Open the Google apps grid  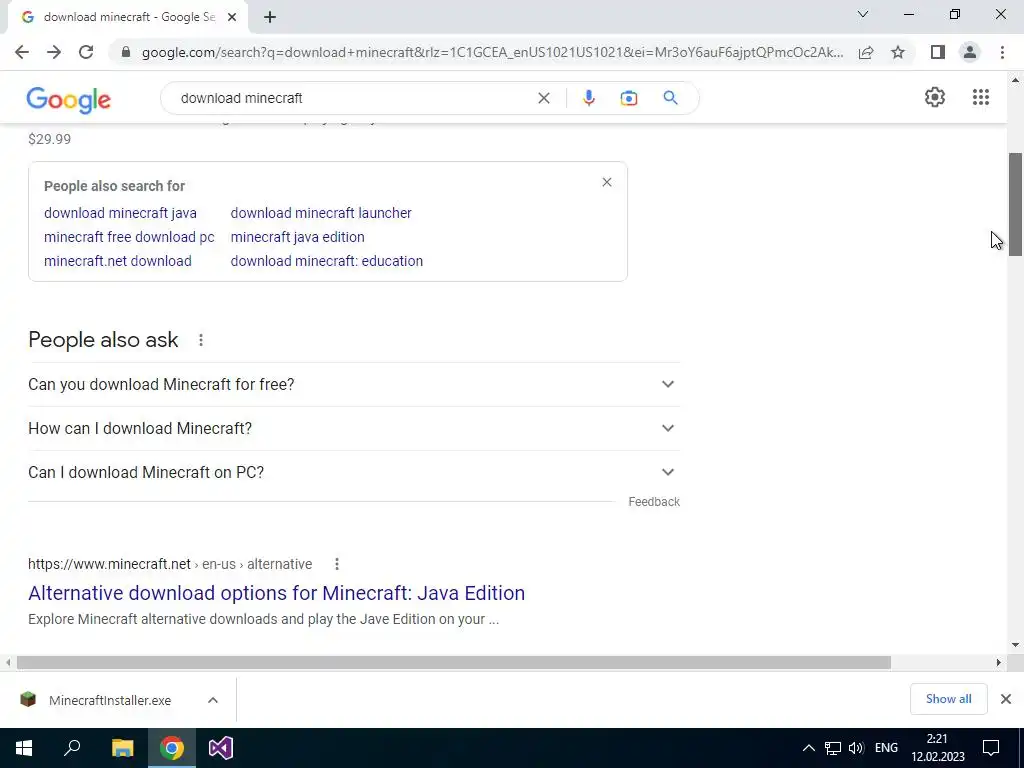[981, 97]
